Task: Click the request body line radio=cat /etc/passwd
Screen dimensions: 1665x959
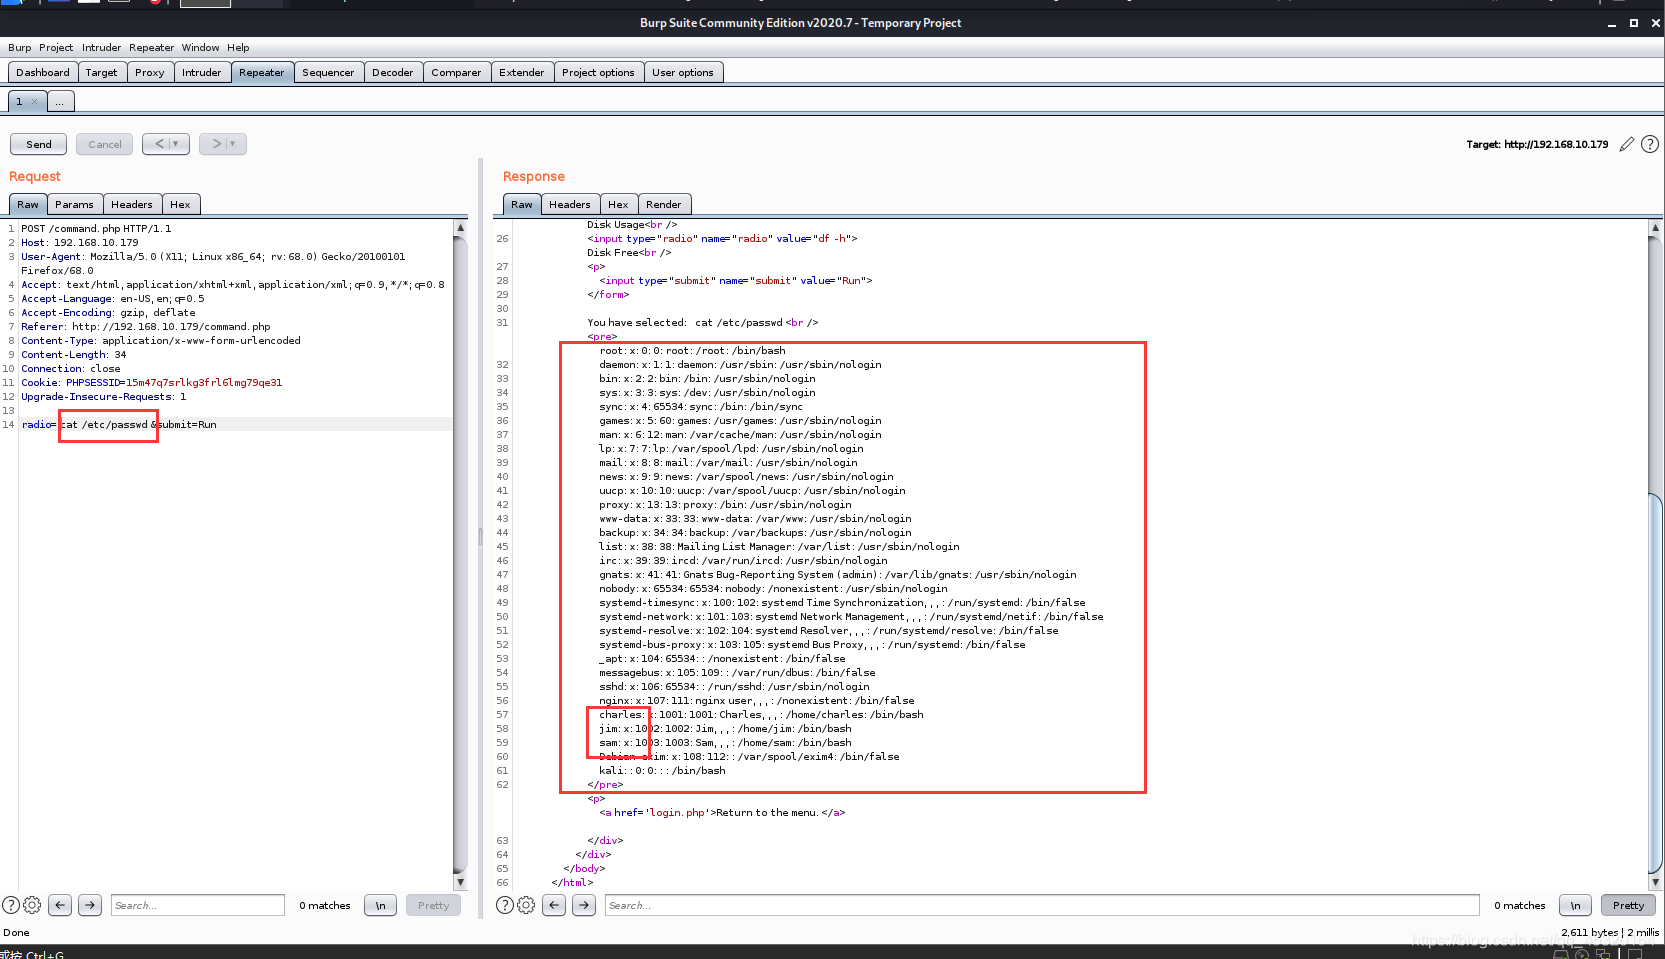Action: click(119, 424)
